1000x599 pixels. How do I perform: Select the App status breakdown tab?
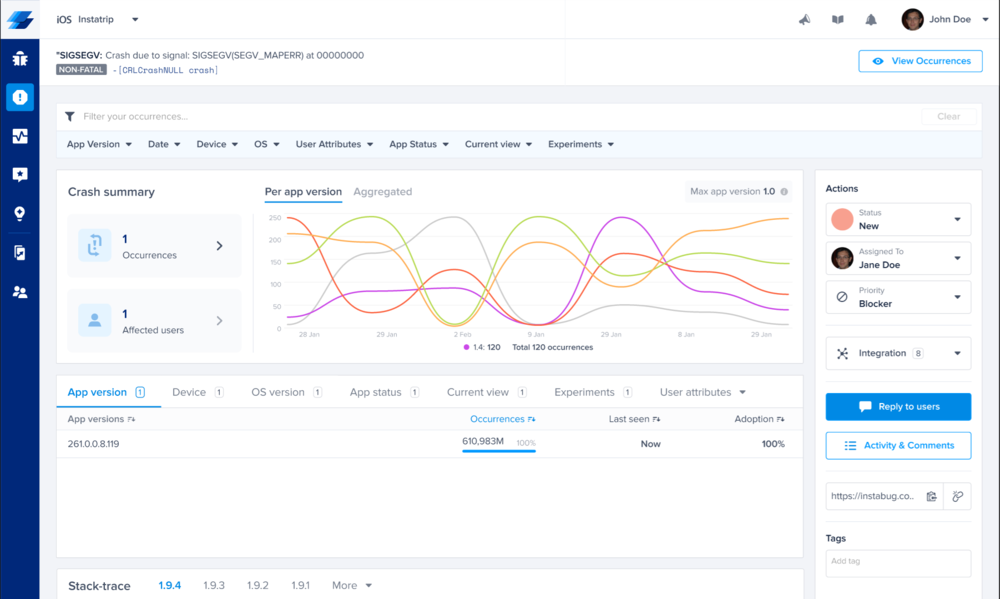(384, 392)
